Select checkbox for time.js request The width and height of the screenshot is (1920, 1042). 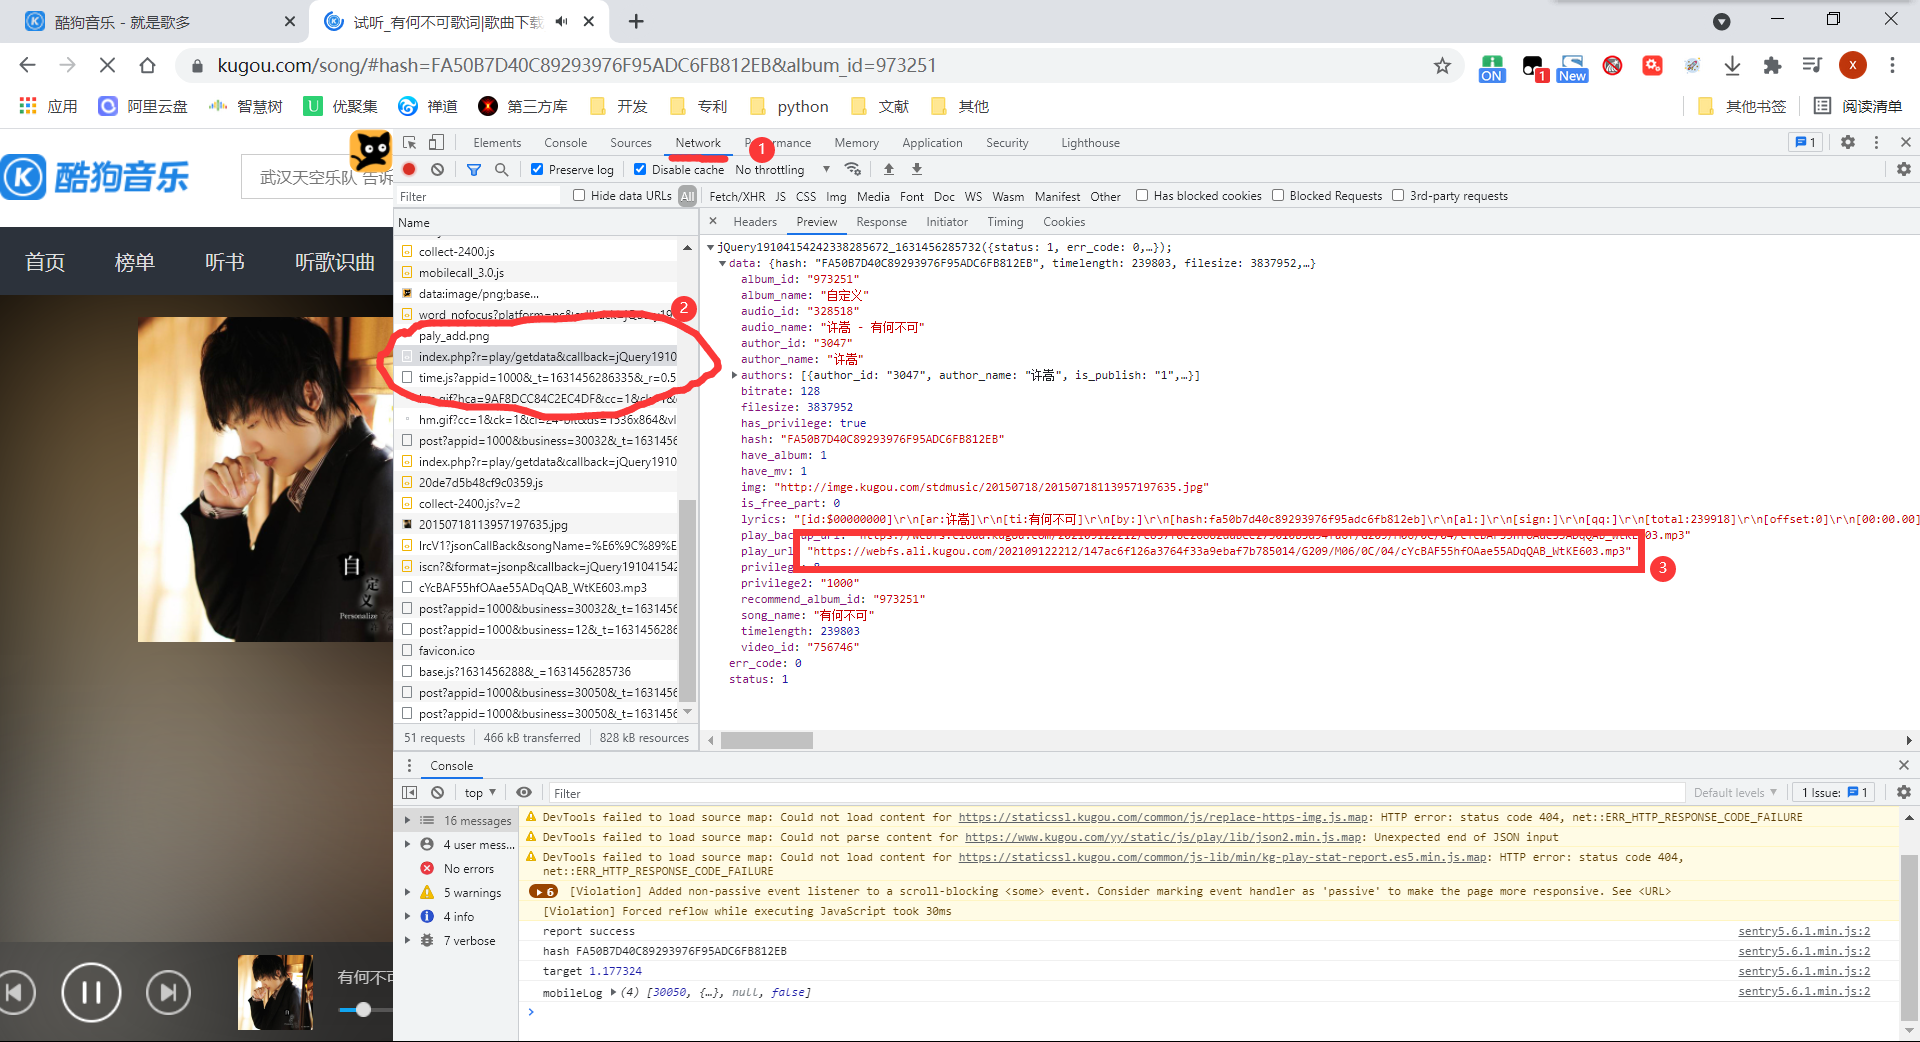(x=407, y=378)
